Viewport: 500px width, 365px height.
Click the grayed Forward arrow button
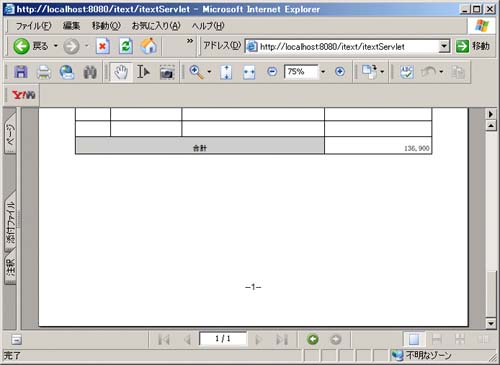pos(71,46)
